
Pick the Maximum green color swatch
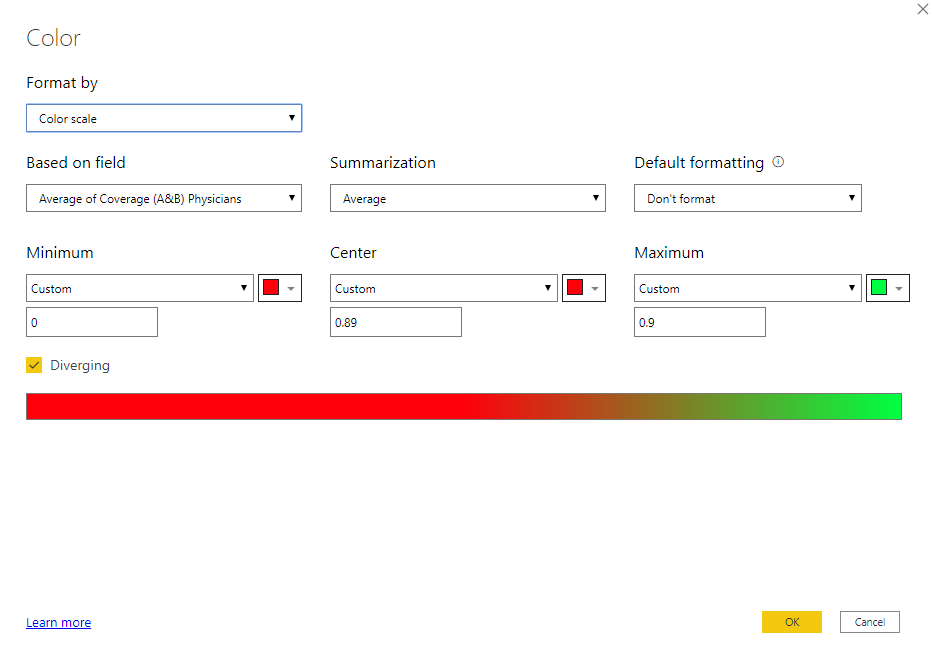tap(888, 288)
